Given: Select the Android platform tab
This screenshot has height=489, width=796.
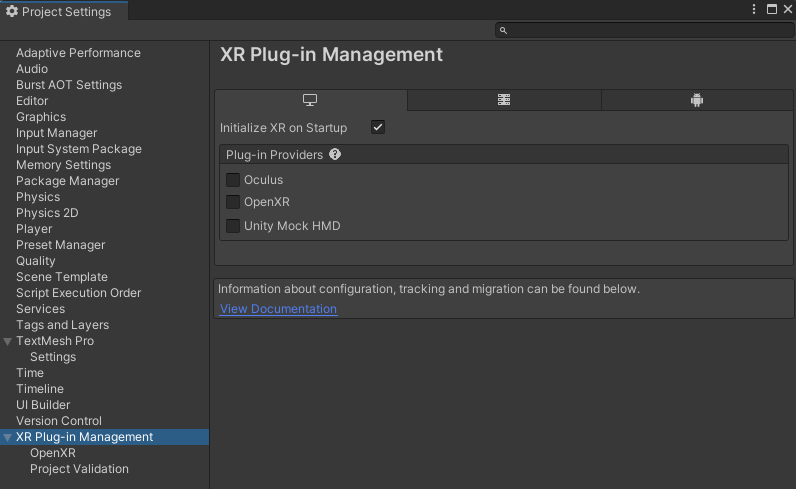Looking at the screenshot, I should pos(697,100).
